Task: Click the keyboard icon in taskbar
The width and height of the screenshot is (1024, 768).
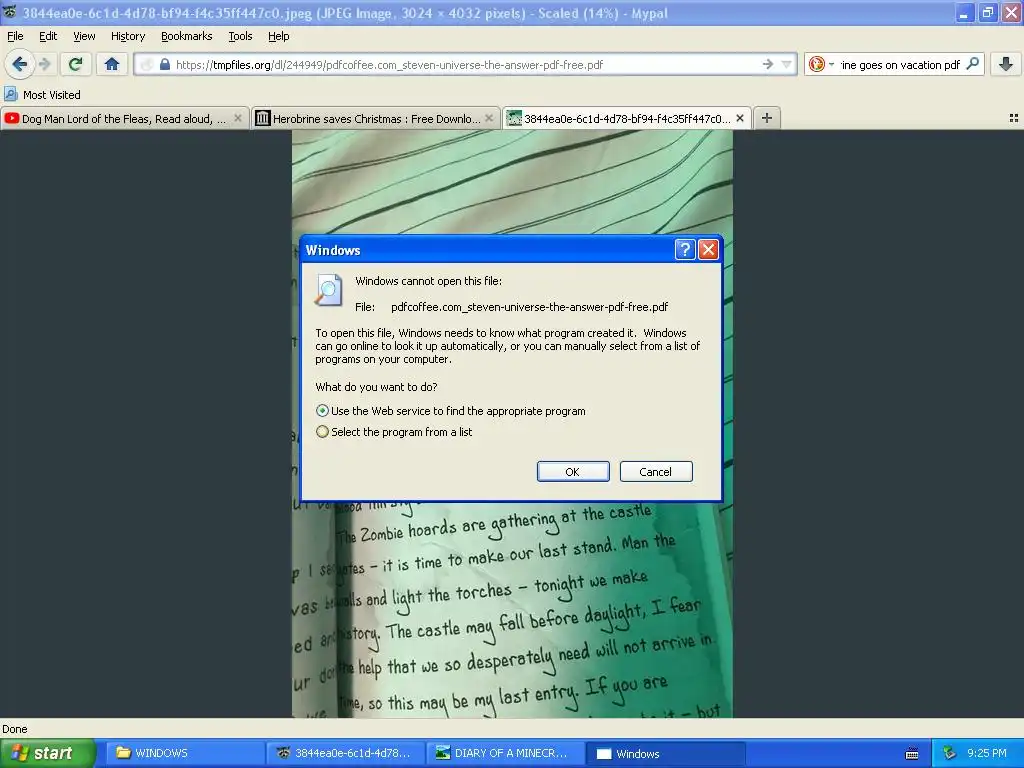Action: [912, 754]
